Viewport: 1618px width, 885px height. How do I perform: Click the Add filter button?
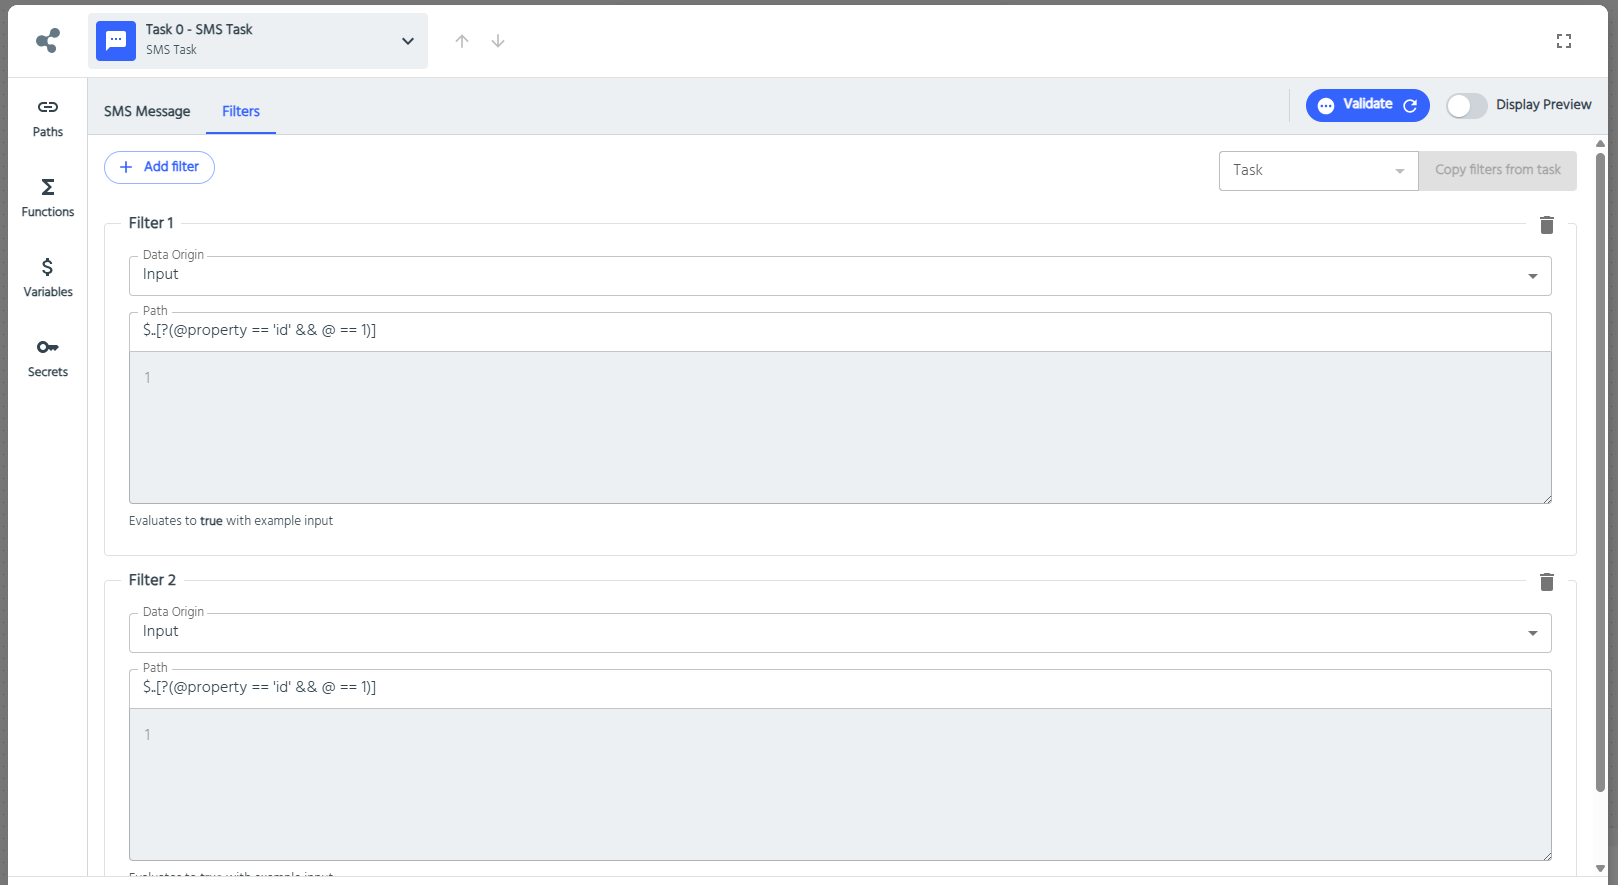coord(159,167)
